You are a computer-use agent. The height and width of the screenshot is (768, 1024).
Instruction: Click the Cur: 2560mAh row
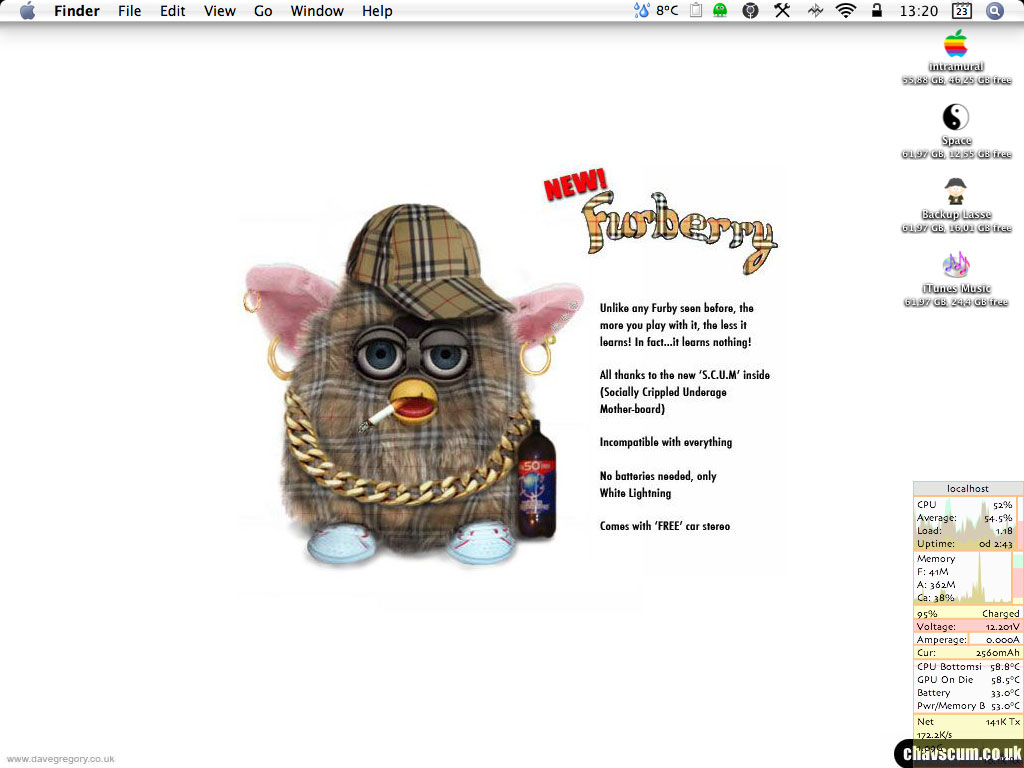(968, 653)
